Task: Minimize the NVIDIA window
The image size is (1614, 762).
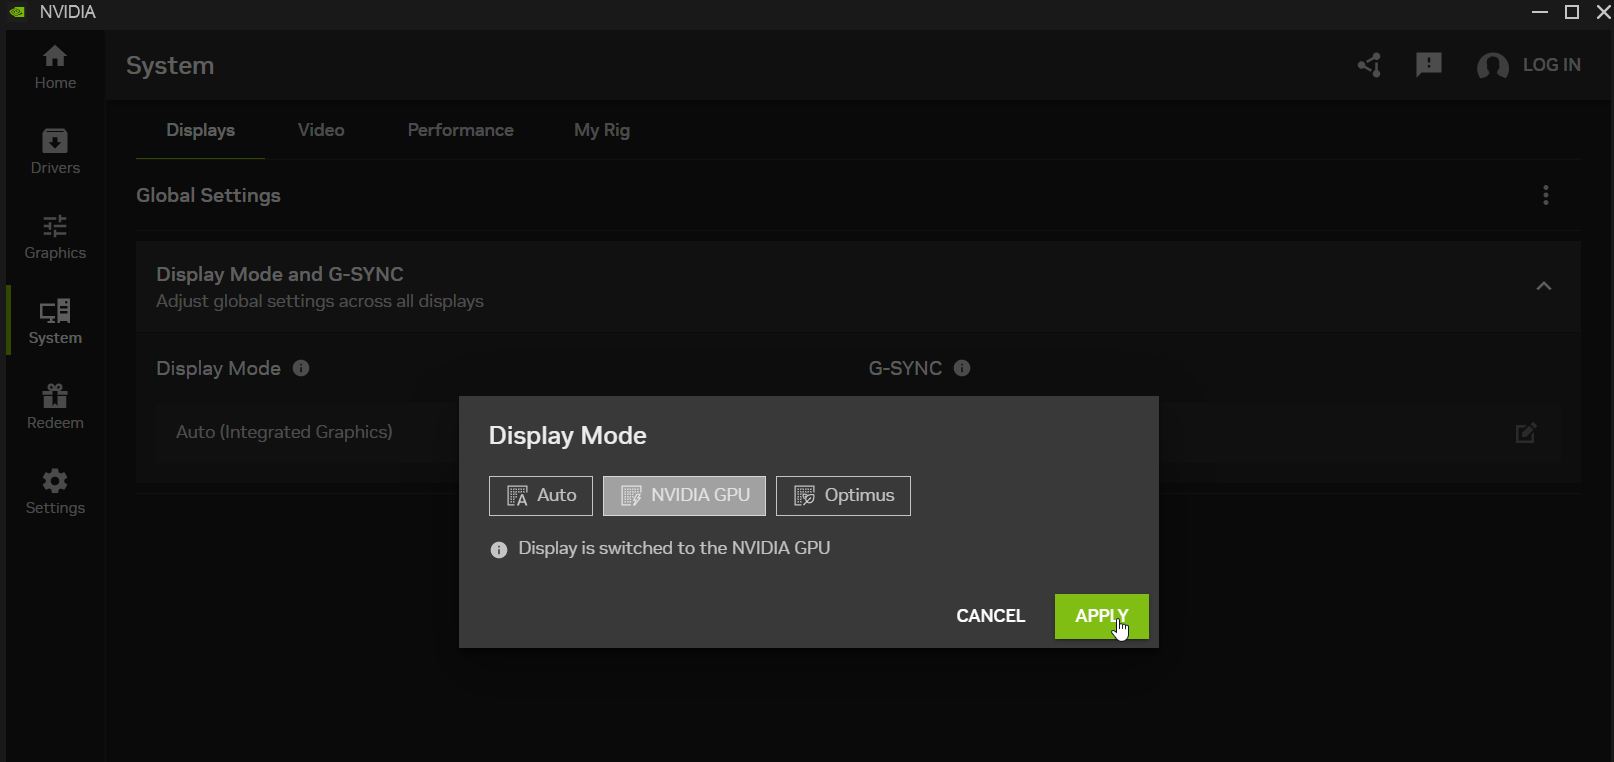Action: click(1540, 12)
